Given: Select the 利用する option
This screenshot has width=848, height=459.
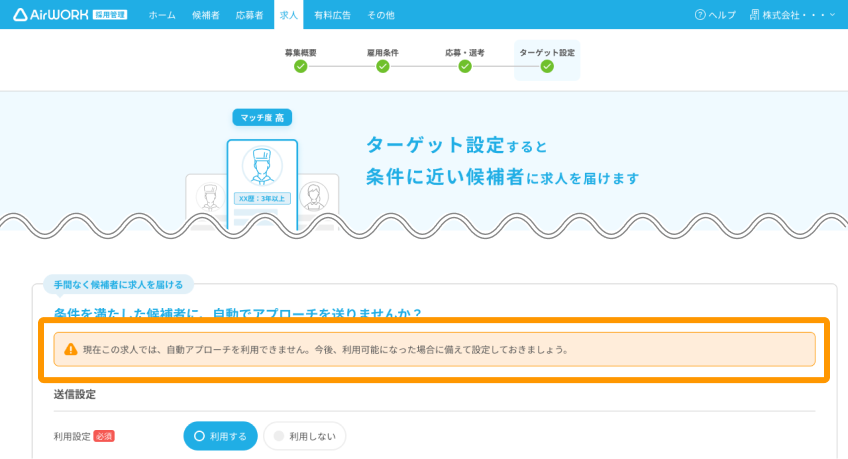Looking at the screenshot, I should coord(220,436).
